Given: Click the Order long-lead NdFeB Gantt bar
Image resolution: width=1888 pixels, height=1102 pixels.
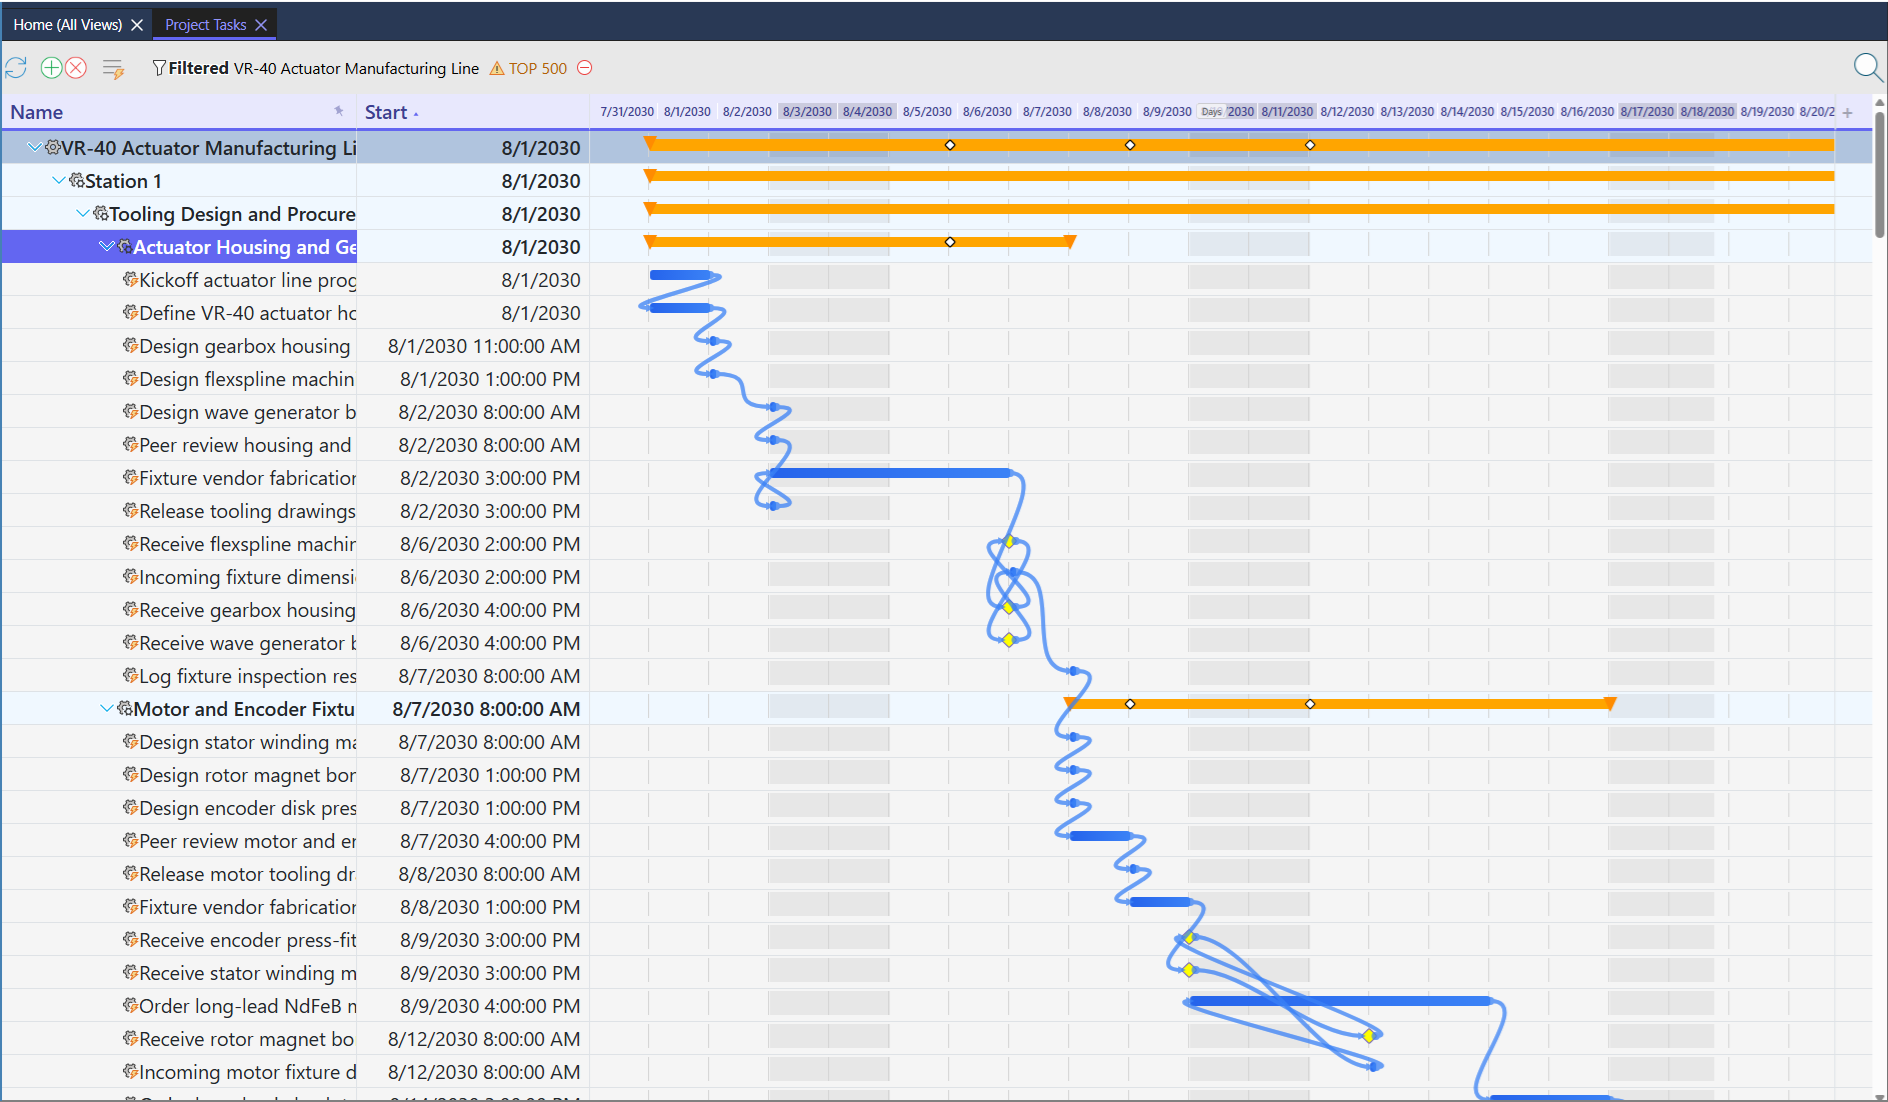Looking at the screenshot, I should point(1340,1001).
